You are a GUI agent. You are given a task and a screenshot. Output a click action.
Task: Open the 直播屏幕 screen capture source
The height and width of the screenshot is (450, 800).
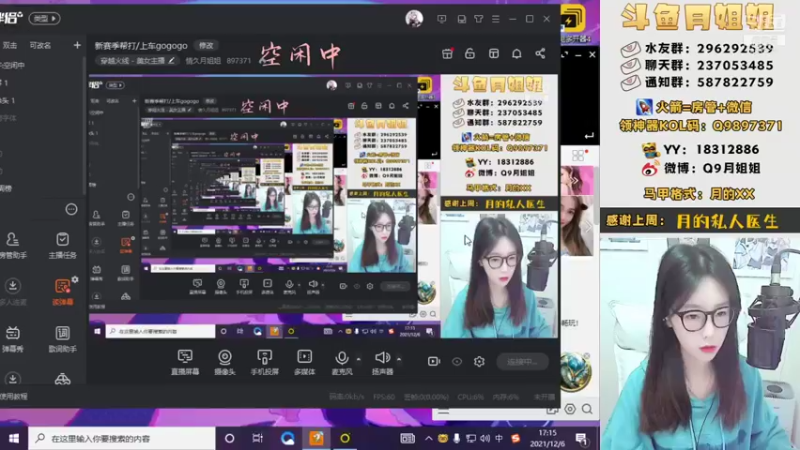point(185,362)
